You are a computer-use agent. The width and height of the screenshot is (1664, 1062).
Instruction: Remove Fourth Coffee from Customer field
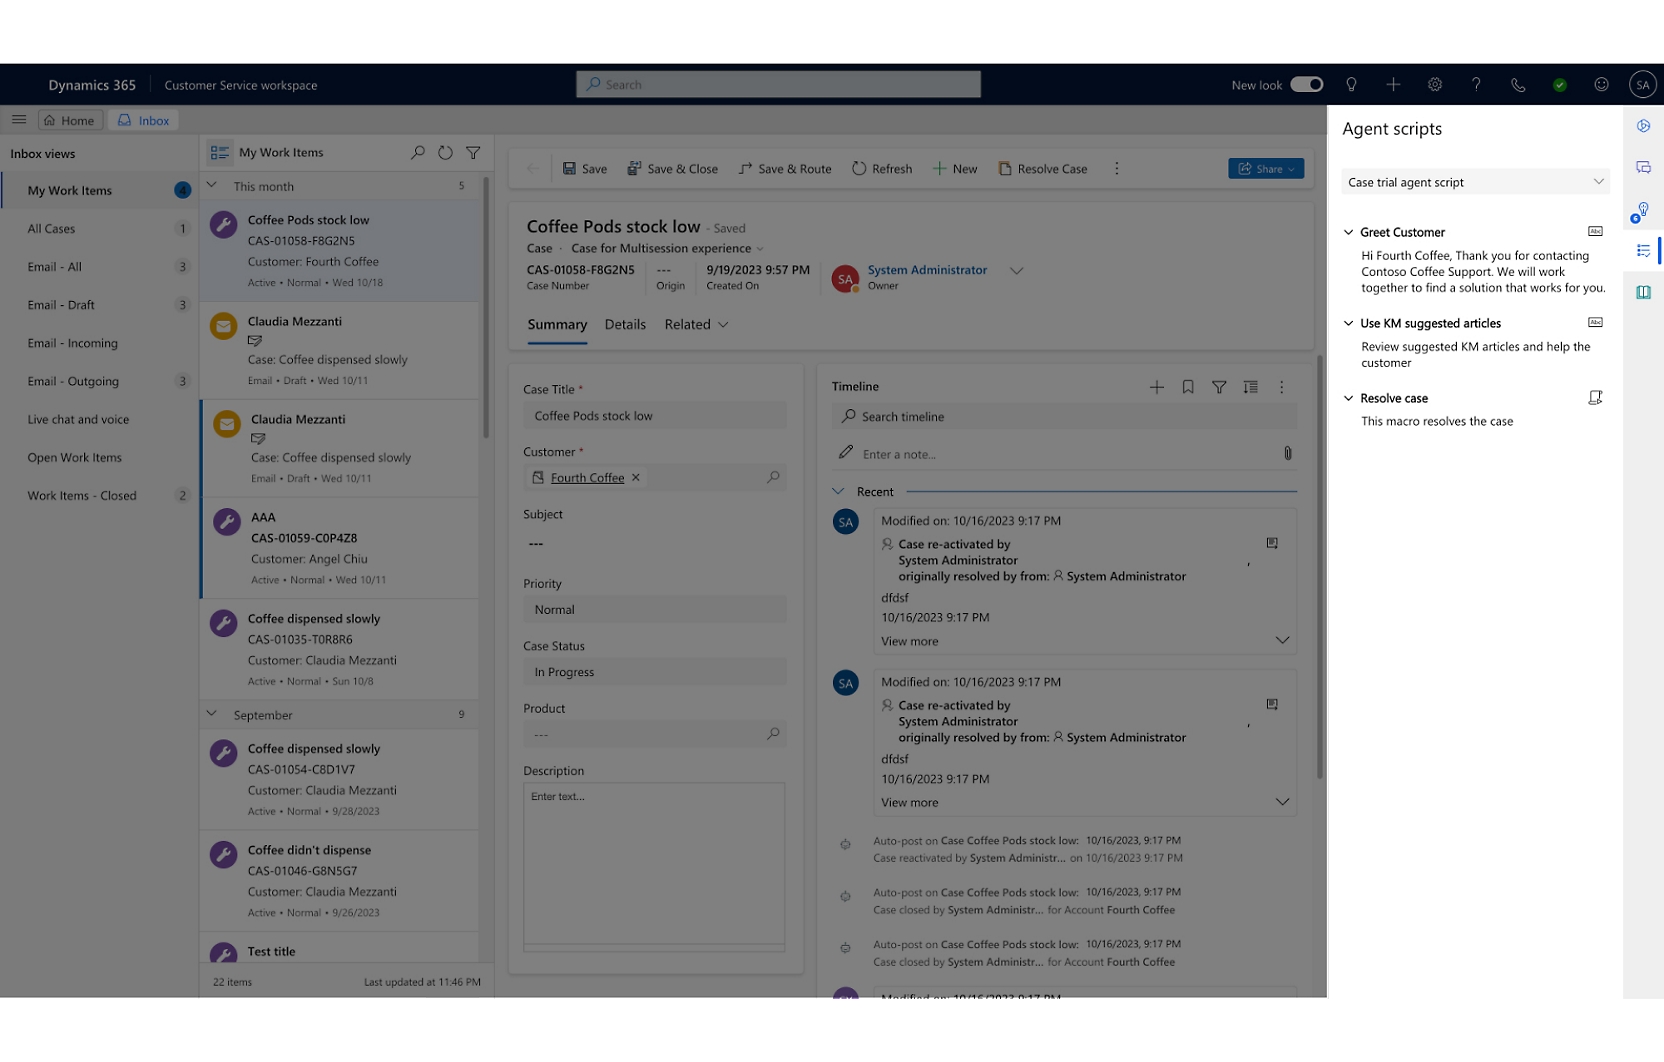click(636, 477)
